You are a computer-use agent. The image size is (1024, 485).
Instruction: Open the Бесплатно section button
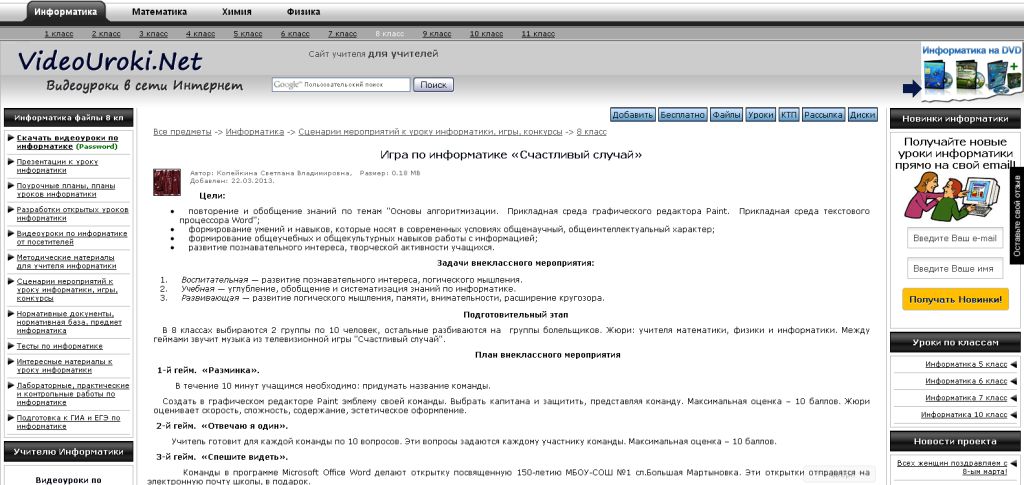[x=683, y=115]
